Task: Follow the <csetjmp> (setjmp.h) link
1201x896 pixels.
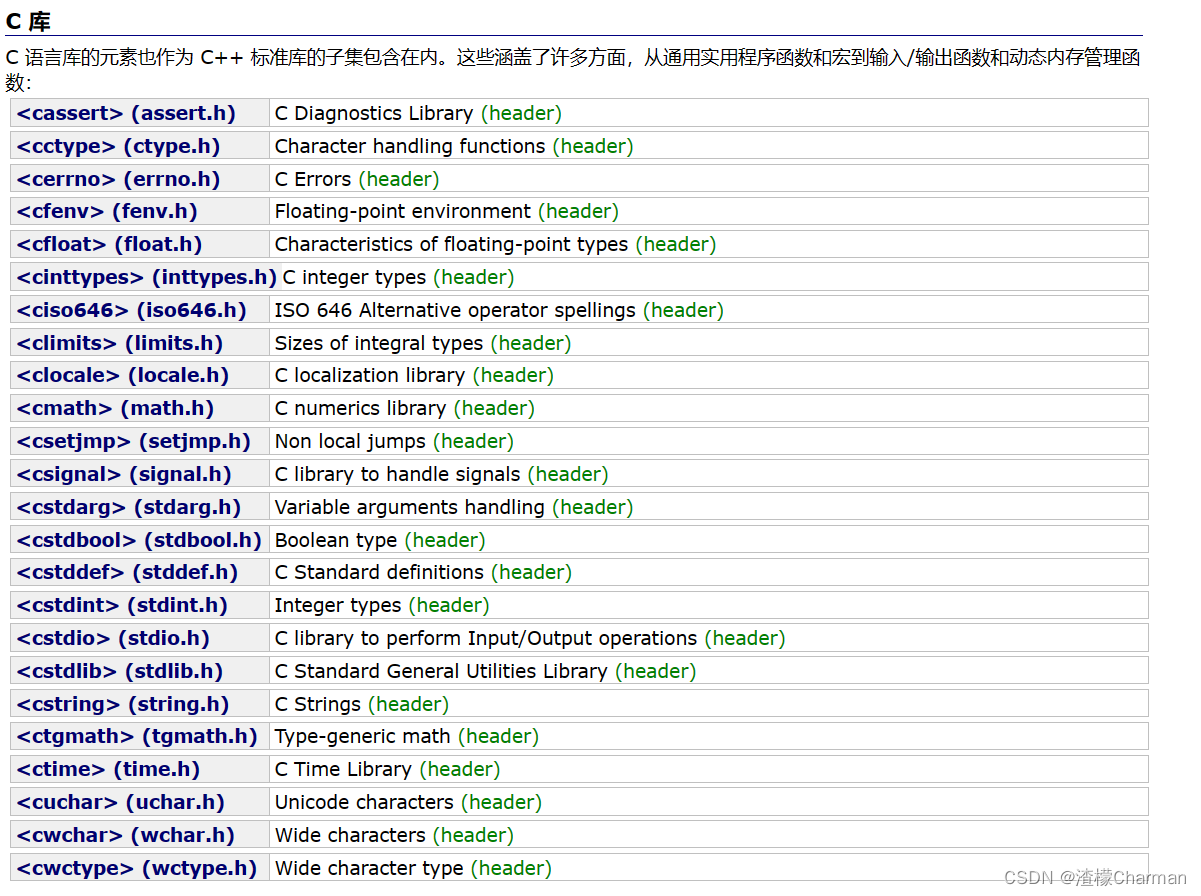Action: [x=134, y=441]
